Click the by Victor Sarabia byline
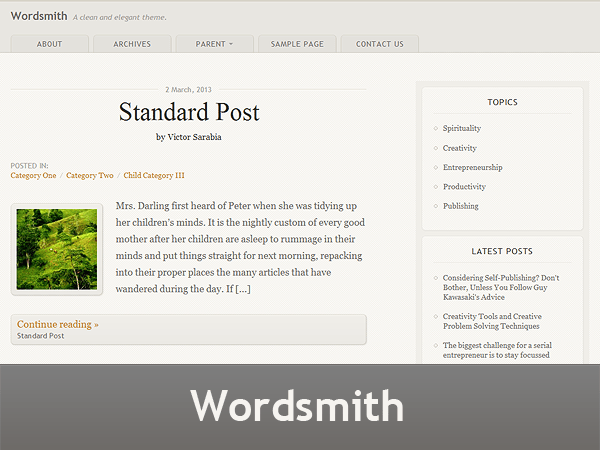Image resolution: width=600 pixels, height=450 pixels. point(189,137)
